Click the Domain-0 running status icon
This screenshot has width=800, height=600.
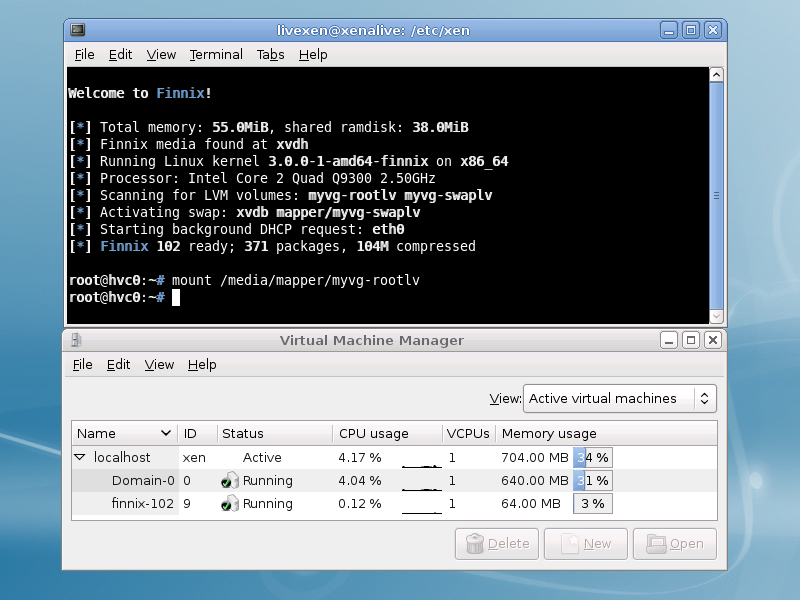click(229, 481)
